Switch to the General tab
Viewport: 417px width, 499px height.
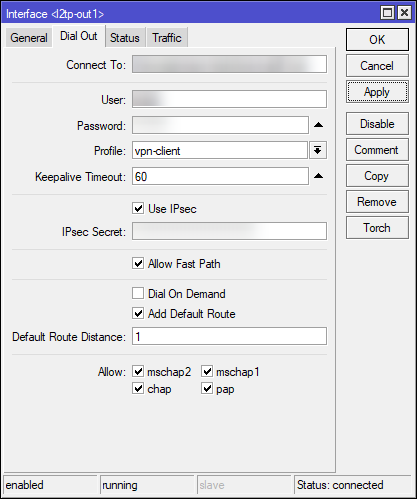coord(29,38)
